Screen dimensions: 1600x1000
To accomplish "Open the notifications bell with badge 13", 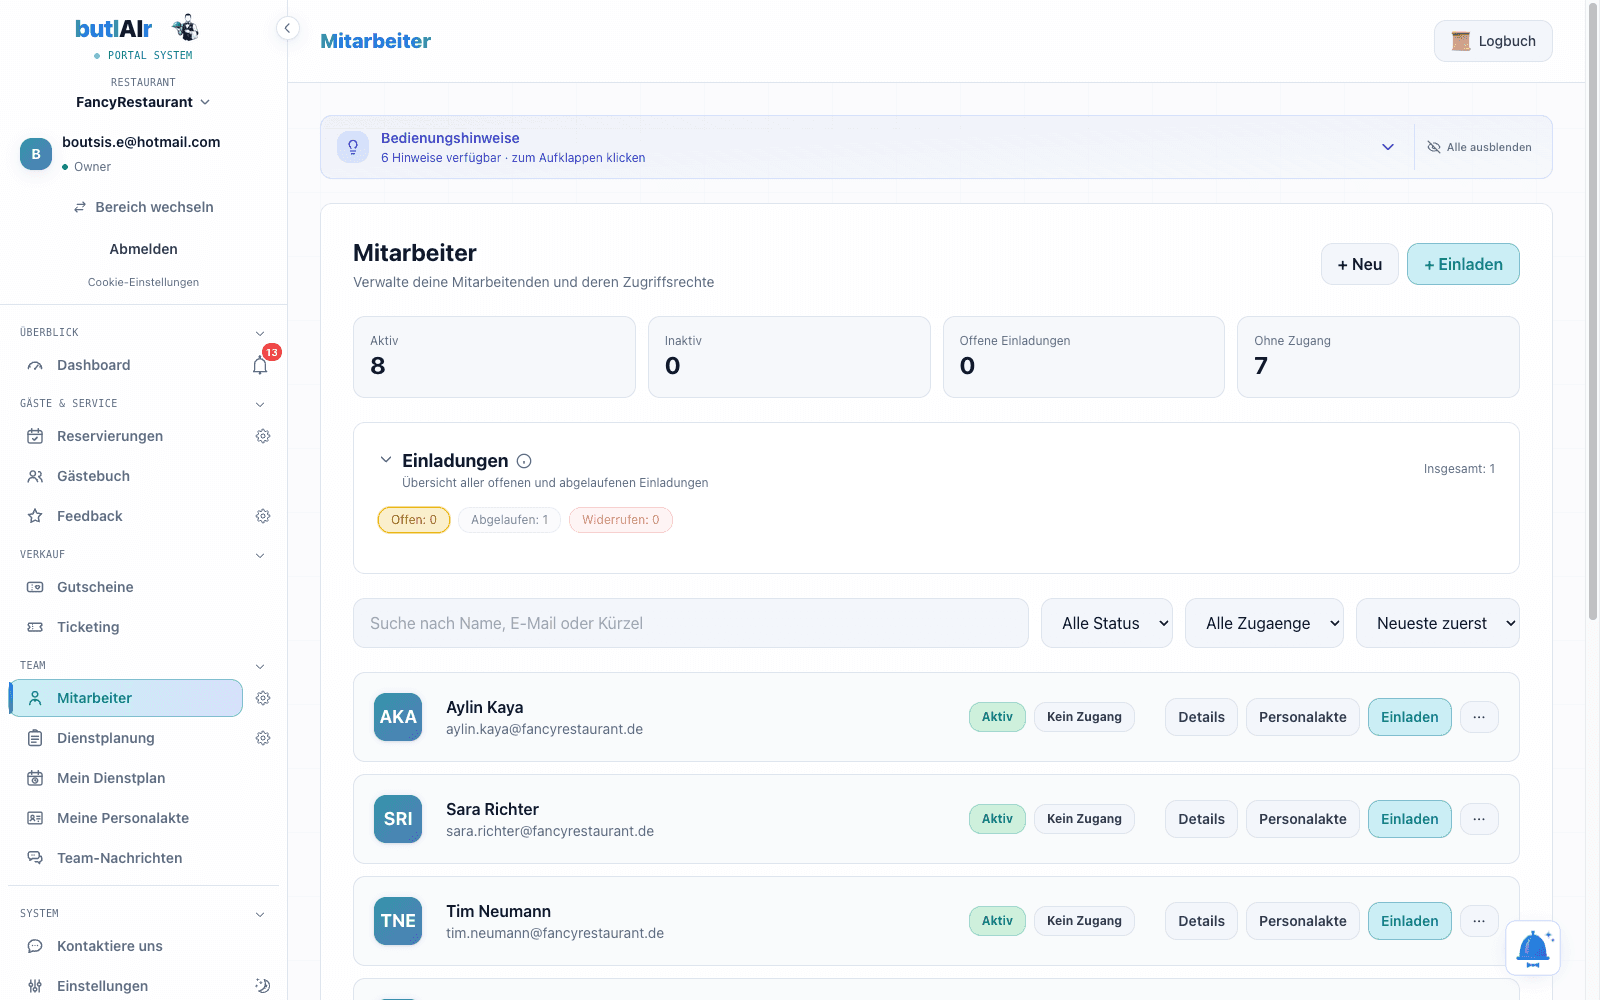I will point(260,365).
